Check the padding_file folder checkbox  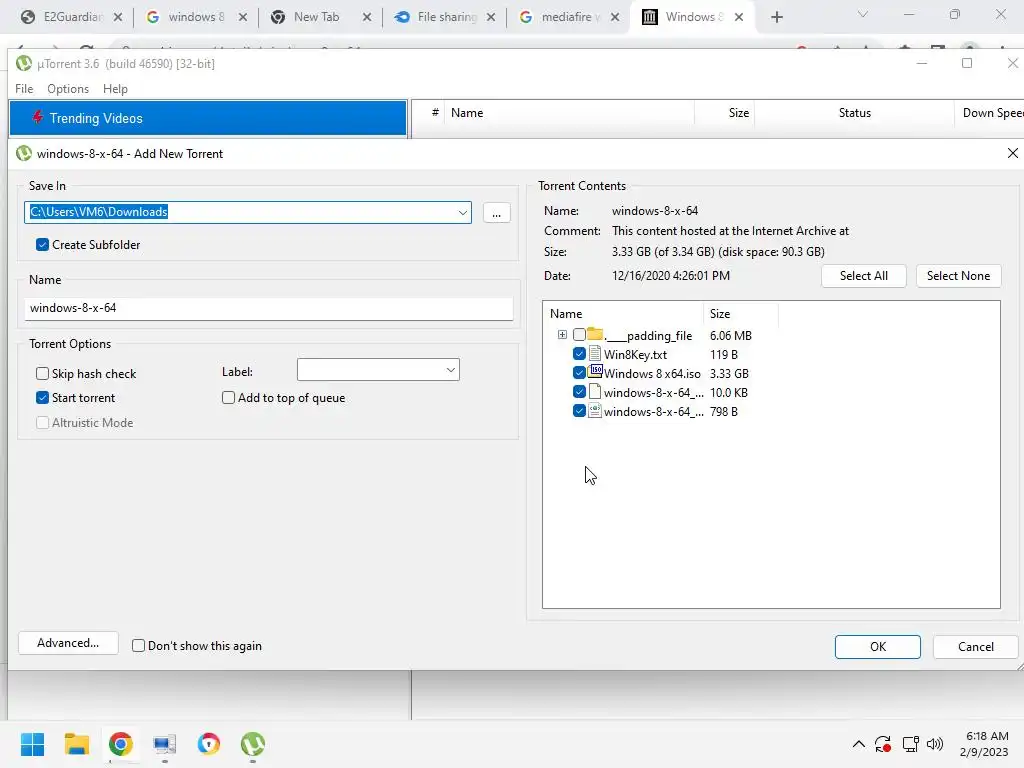coord(579,334)
